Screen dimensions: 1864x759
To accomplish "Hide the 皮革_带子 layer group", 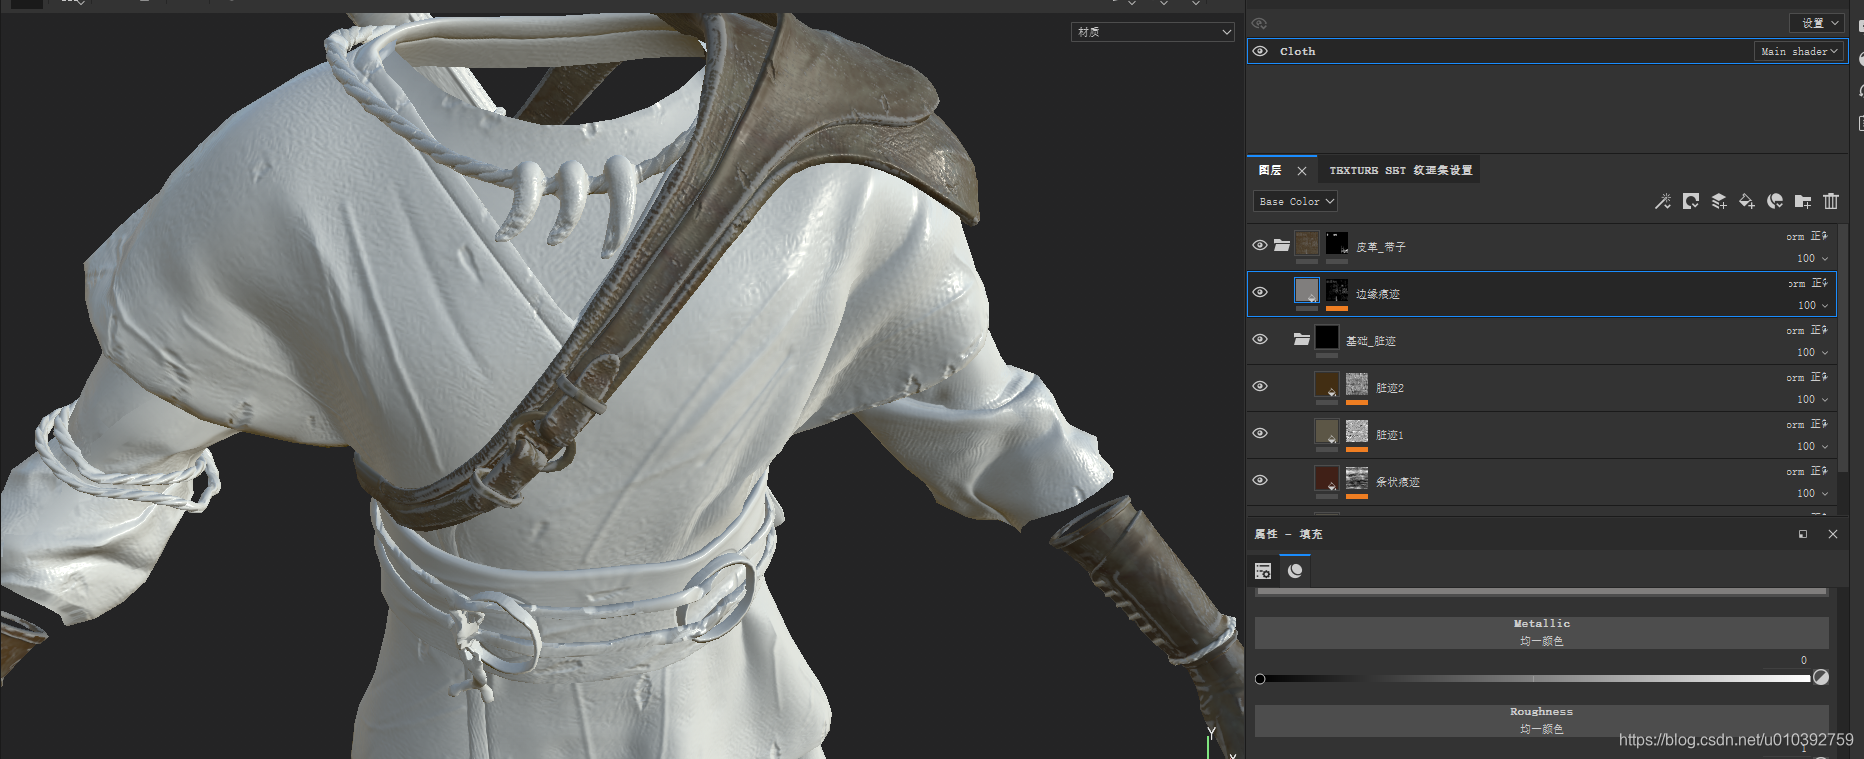I will [1260, 245].
